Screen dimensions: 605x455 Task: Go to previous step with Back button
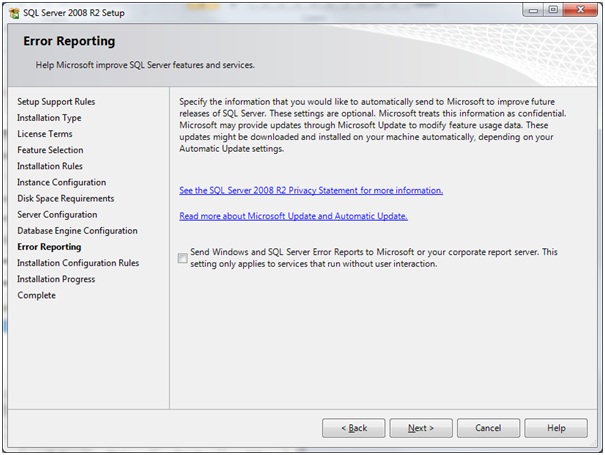[x=353, y=428]
